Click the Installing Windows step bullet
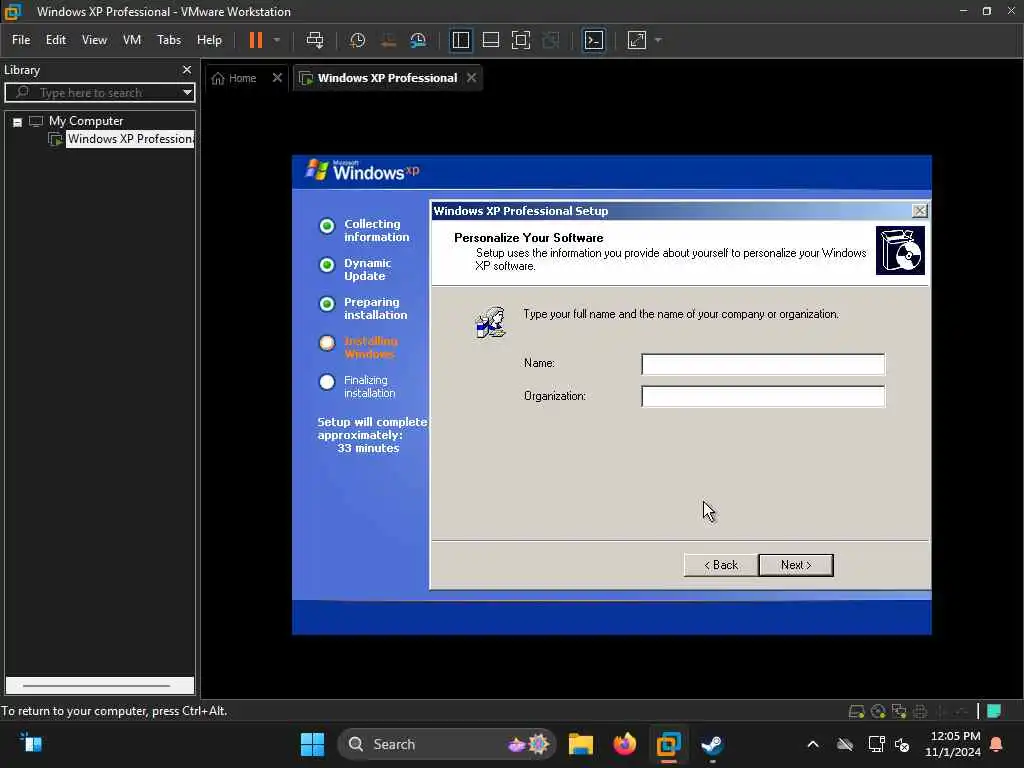The image size is (1024, 768). pyautogui.click(x=327, y=344)
